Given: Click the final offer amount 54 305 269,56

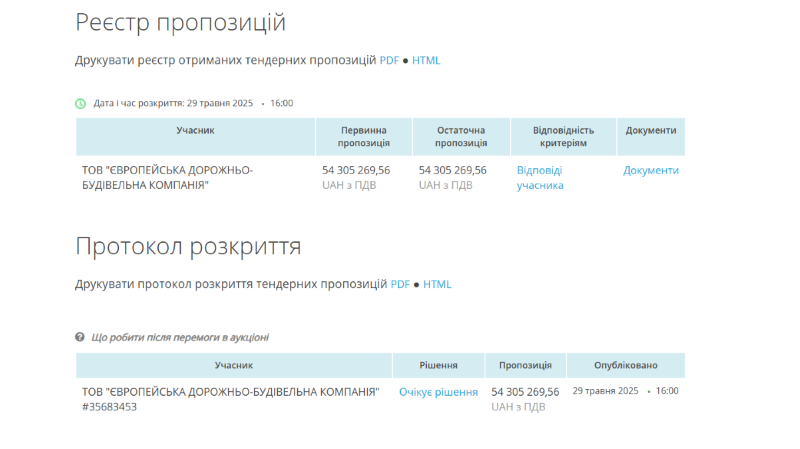Looking at the screenshot, I should point(453,170).
